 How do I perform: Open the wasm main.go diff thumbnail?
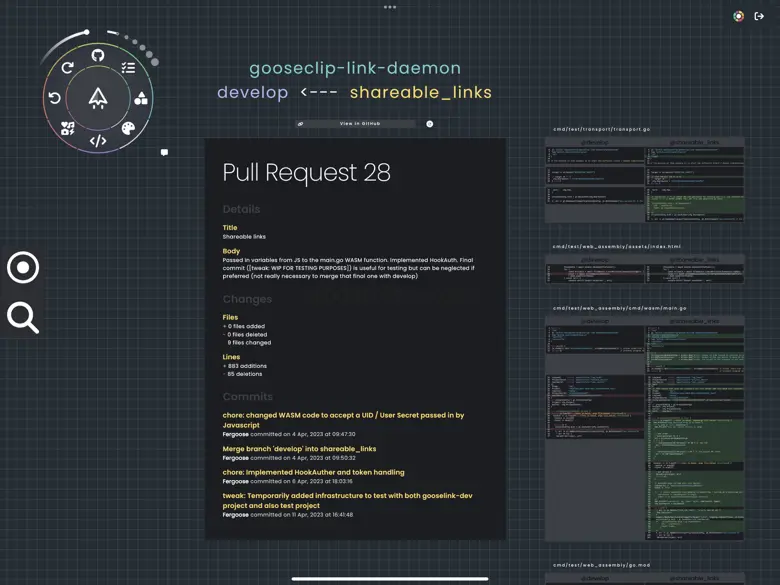pyautogui.click(x=644, y=428)
